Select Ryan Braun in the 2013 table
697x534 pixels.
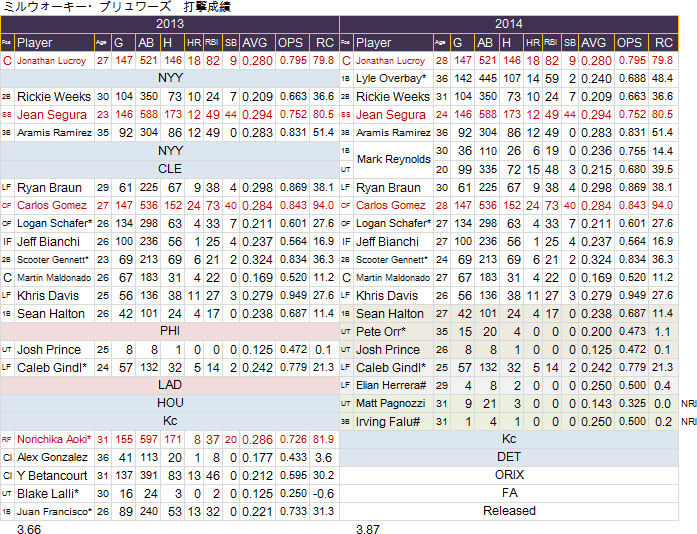(49, 188)
